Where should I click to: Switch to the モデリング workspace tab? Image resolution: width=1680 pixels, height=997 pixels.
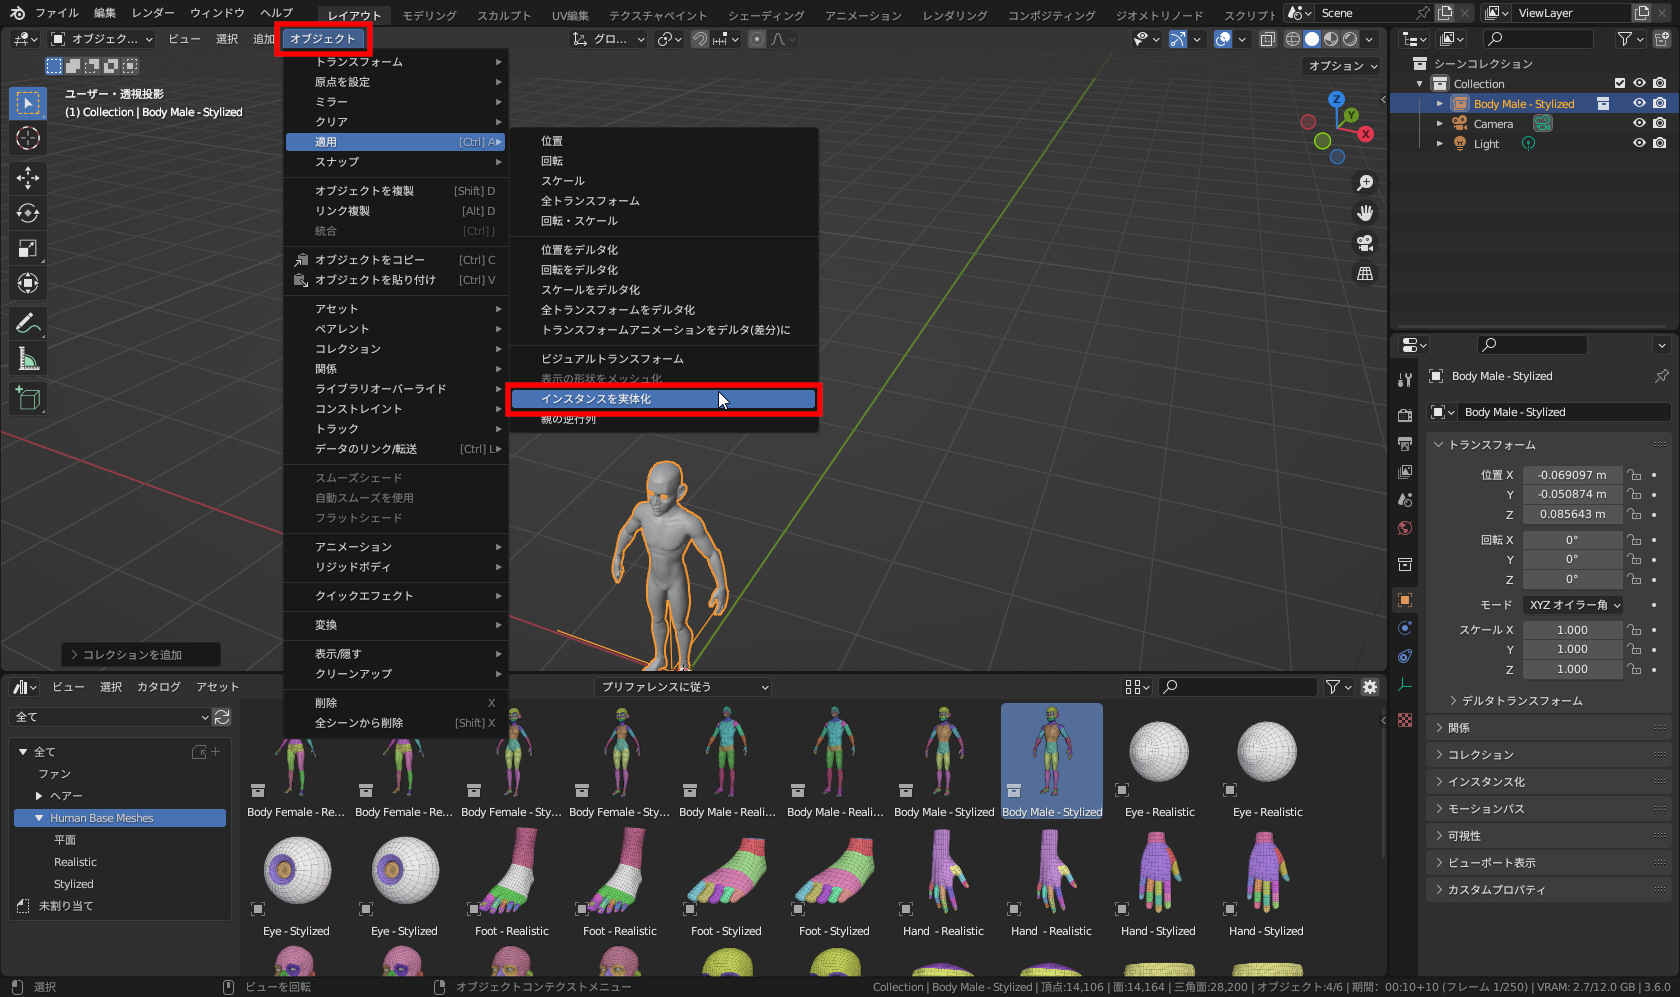click(x=429, y=15)
